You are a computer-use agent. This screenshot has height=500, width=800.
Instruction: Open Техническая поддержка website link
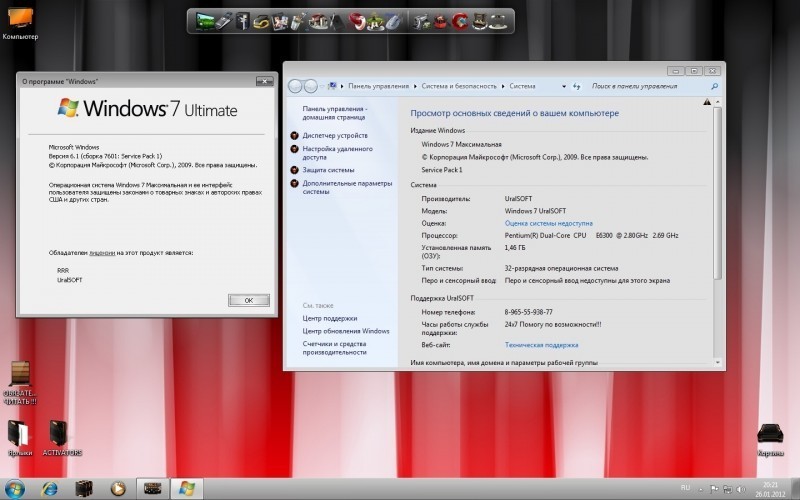[541, 345]
